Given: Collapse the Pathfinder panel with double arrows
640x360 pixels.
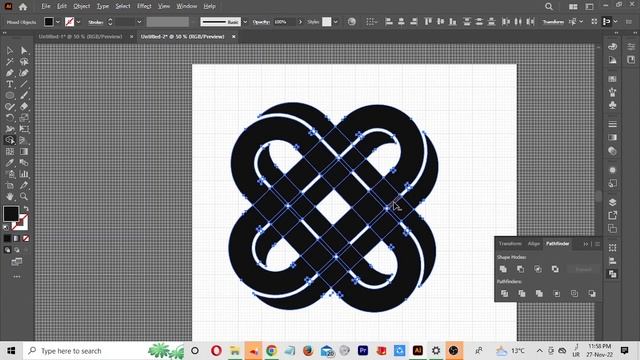Looking at the screenshot, I should (x=586, y=244).
